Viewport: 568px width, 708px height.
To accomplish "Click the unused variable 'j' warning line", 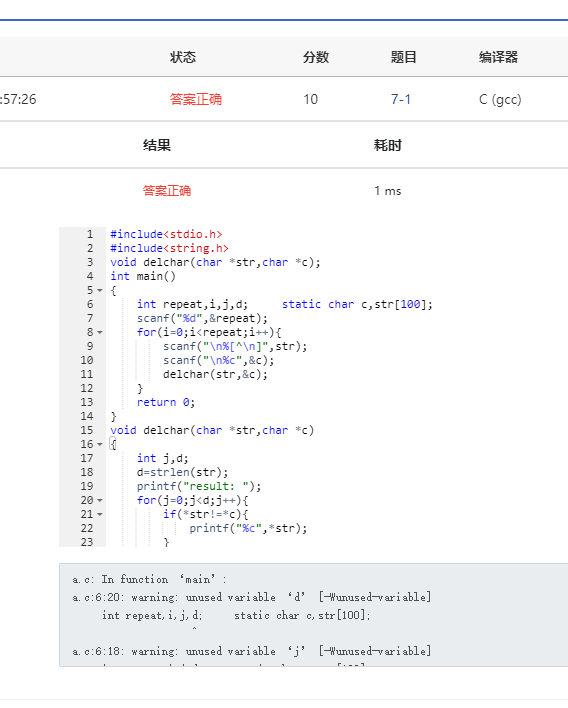I will (x=251, y=652).
